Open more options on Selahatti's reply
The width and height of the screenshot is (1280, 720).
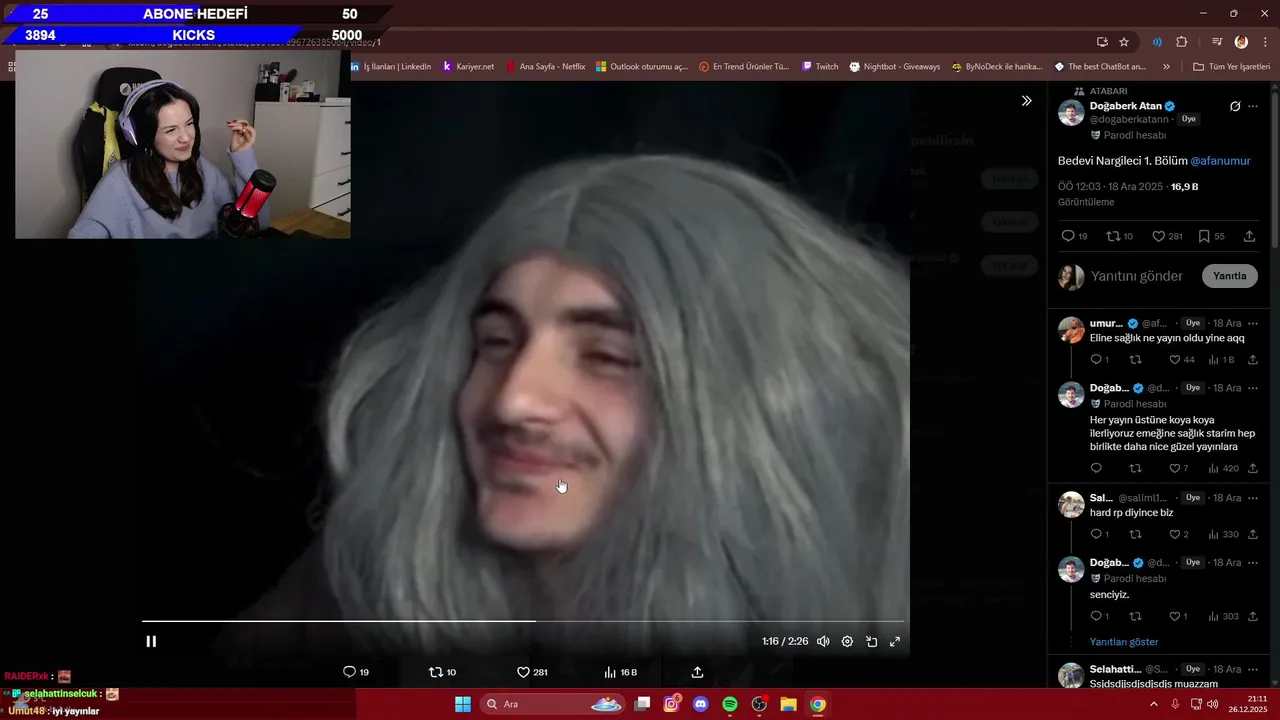[1253, 669]
